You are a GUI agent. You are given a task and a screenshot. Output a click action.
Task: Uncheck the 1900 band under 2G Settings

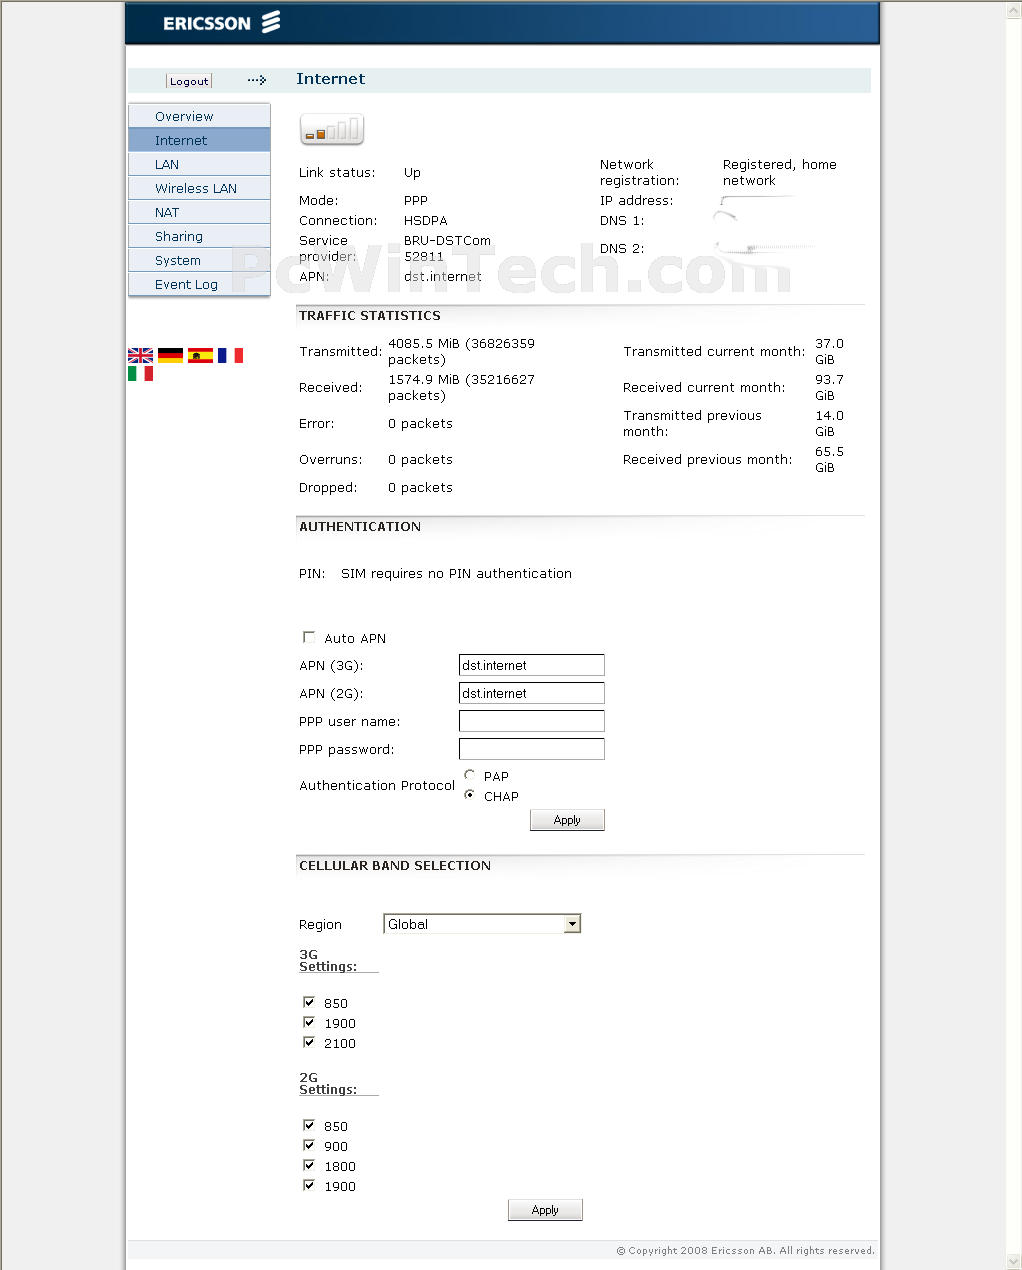point(309,1185)
